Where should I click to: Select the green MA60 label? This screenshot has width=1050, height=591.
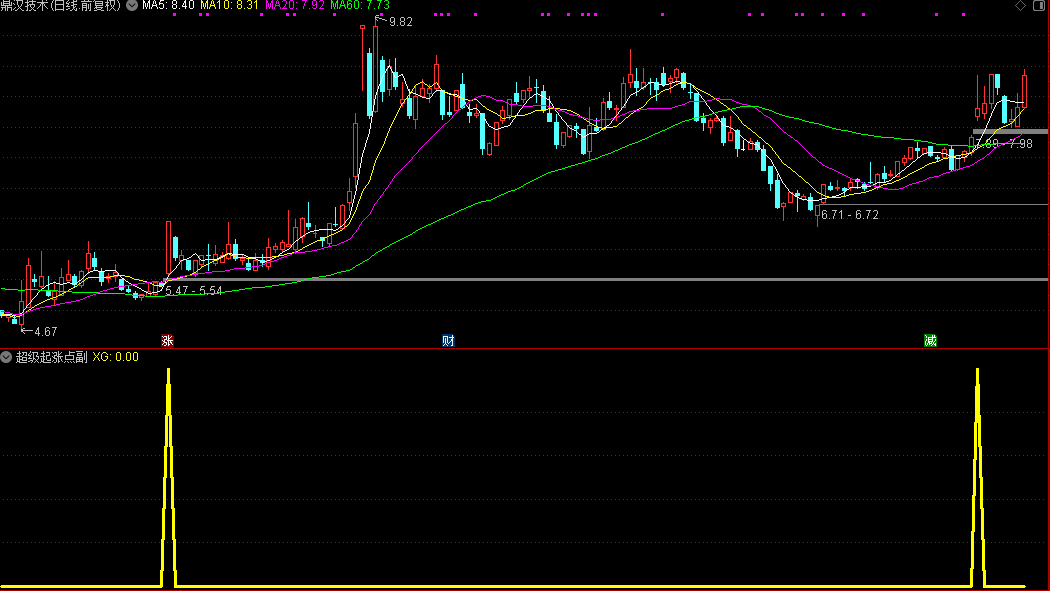[360, 6]
